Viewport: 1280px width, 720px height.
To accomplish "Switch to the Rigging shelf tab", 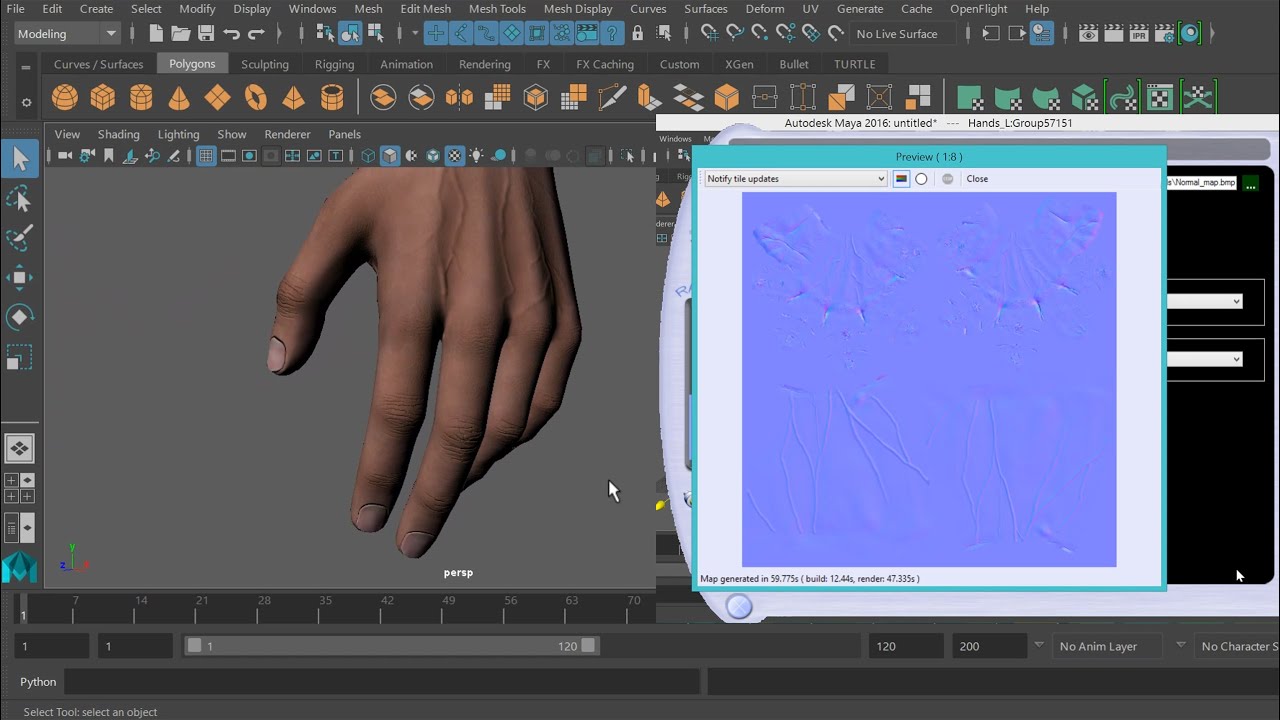I will tap(334, 64).
